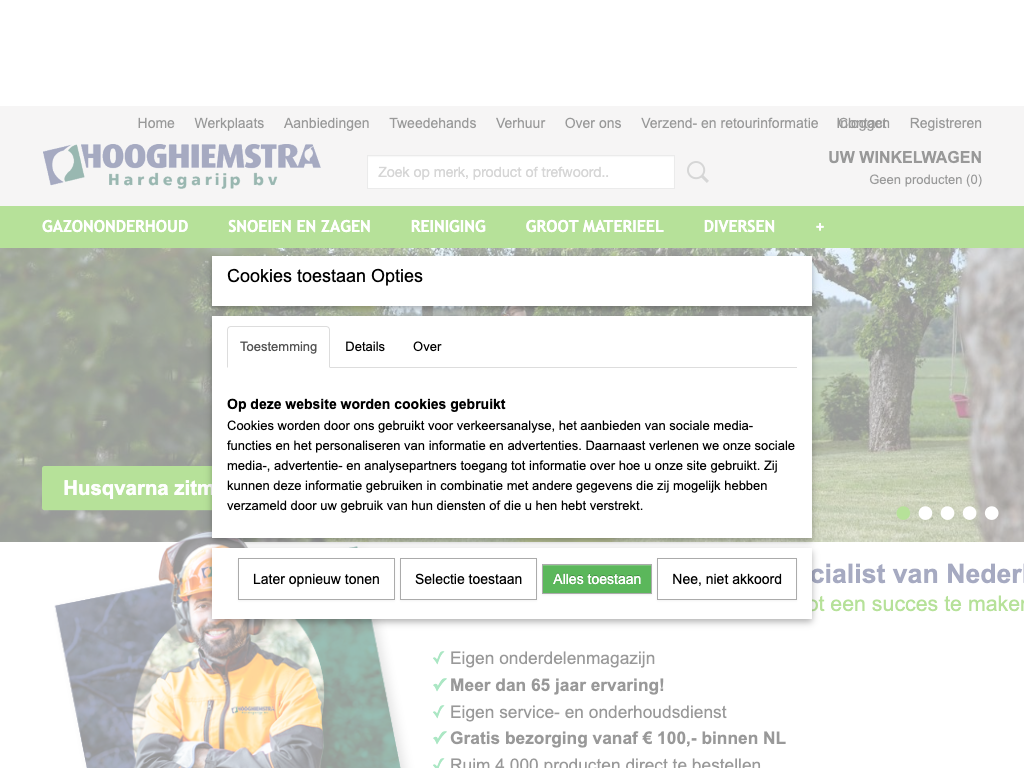Expand the plus menu in green navigation bar
Image resolution: width=1024 pixels, height=768 pixels.
[x=820, y=227]
